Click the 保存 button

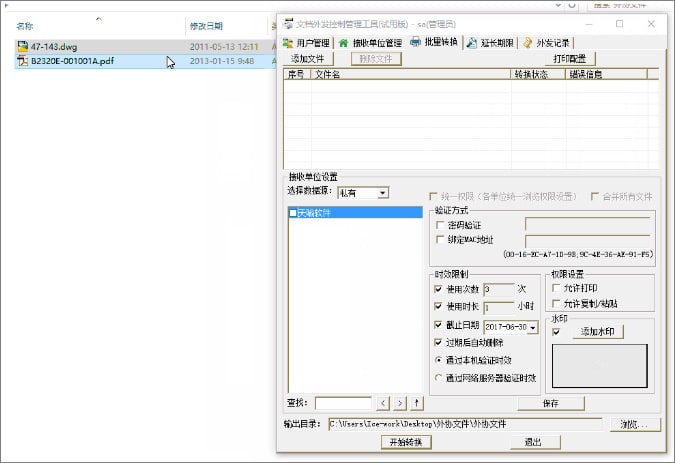[x=551, y=403]
